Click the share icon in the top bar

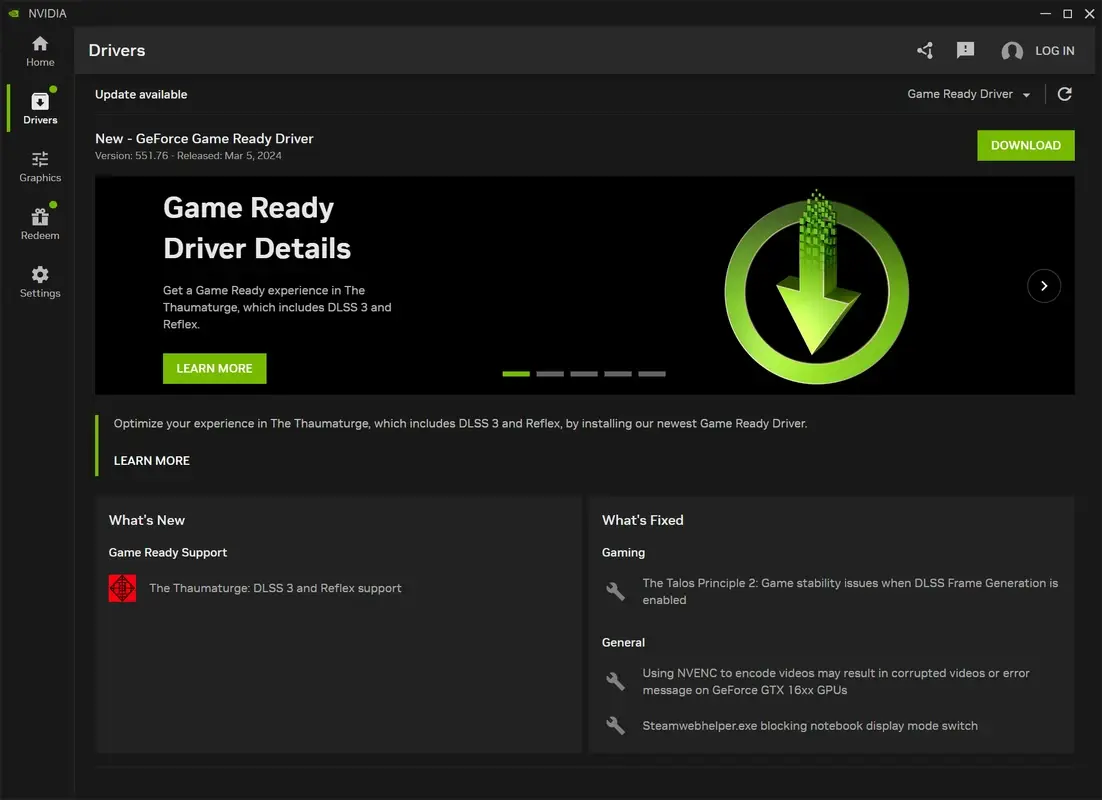(x=923, y=50)
